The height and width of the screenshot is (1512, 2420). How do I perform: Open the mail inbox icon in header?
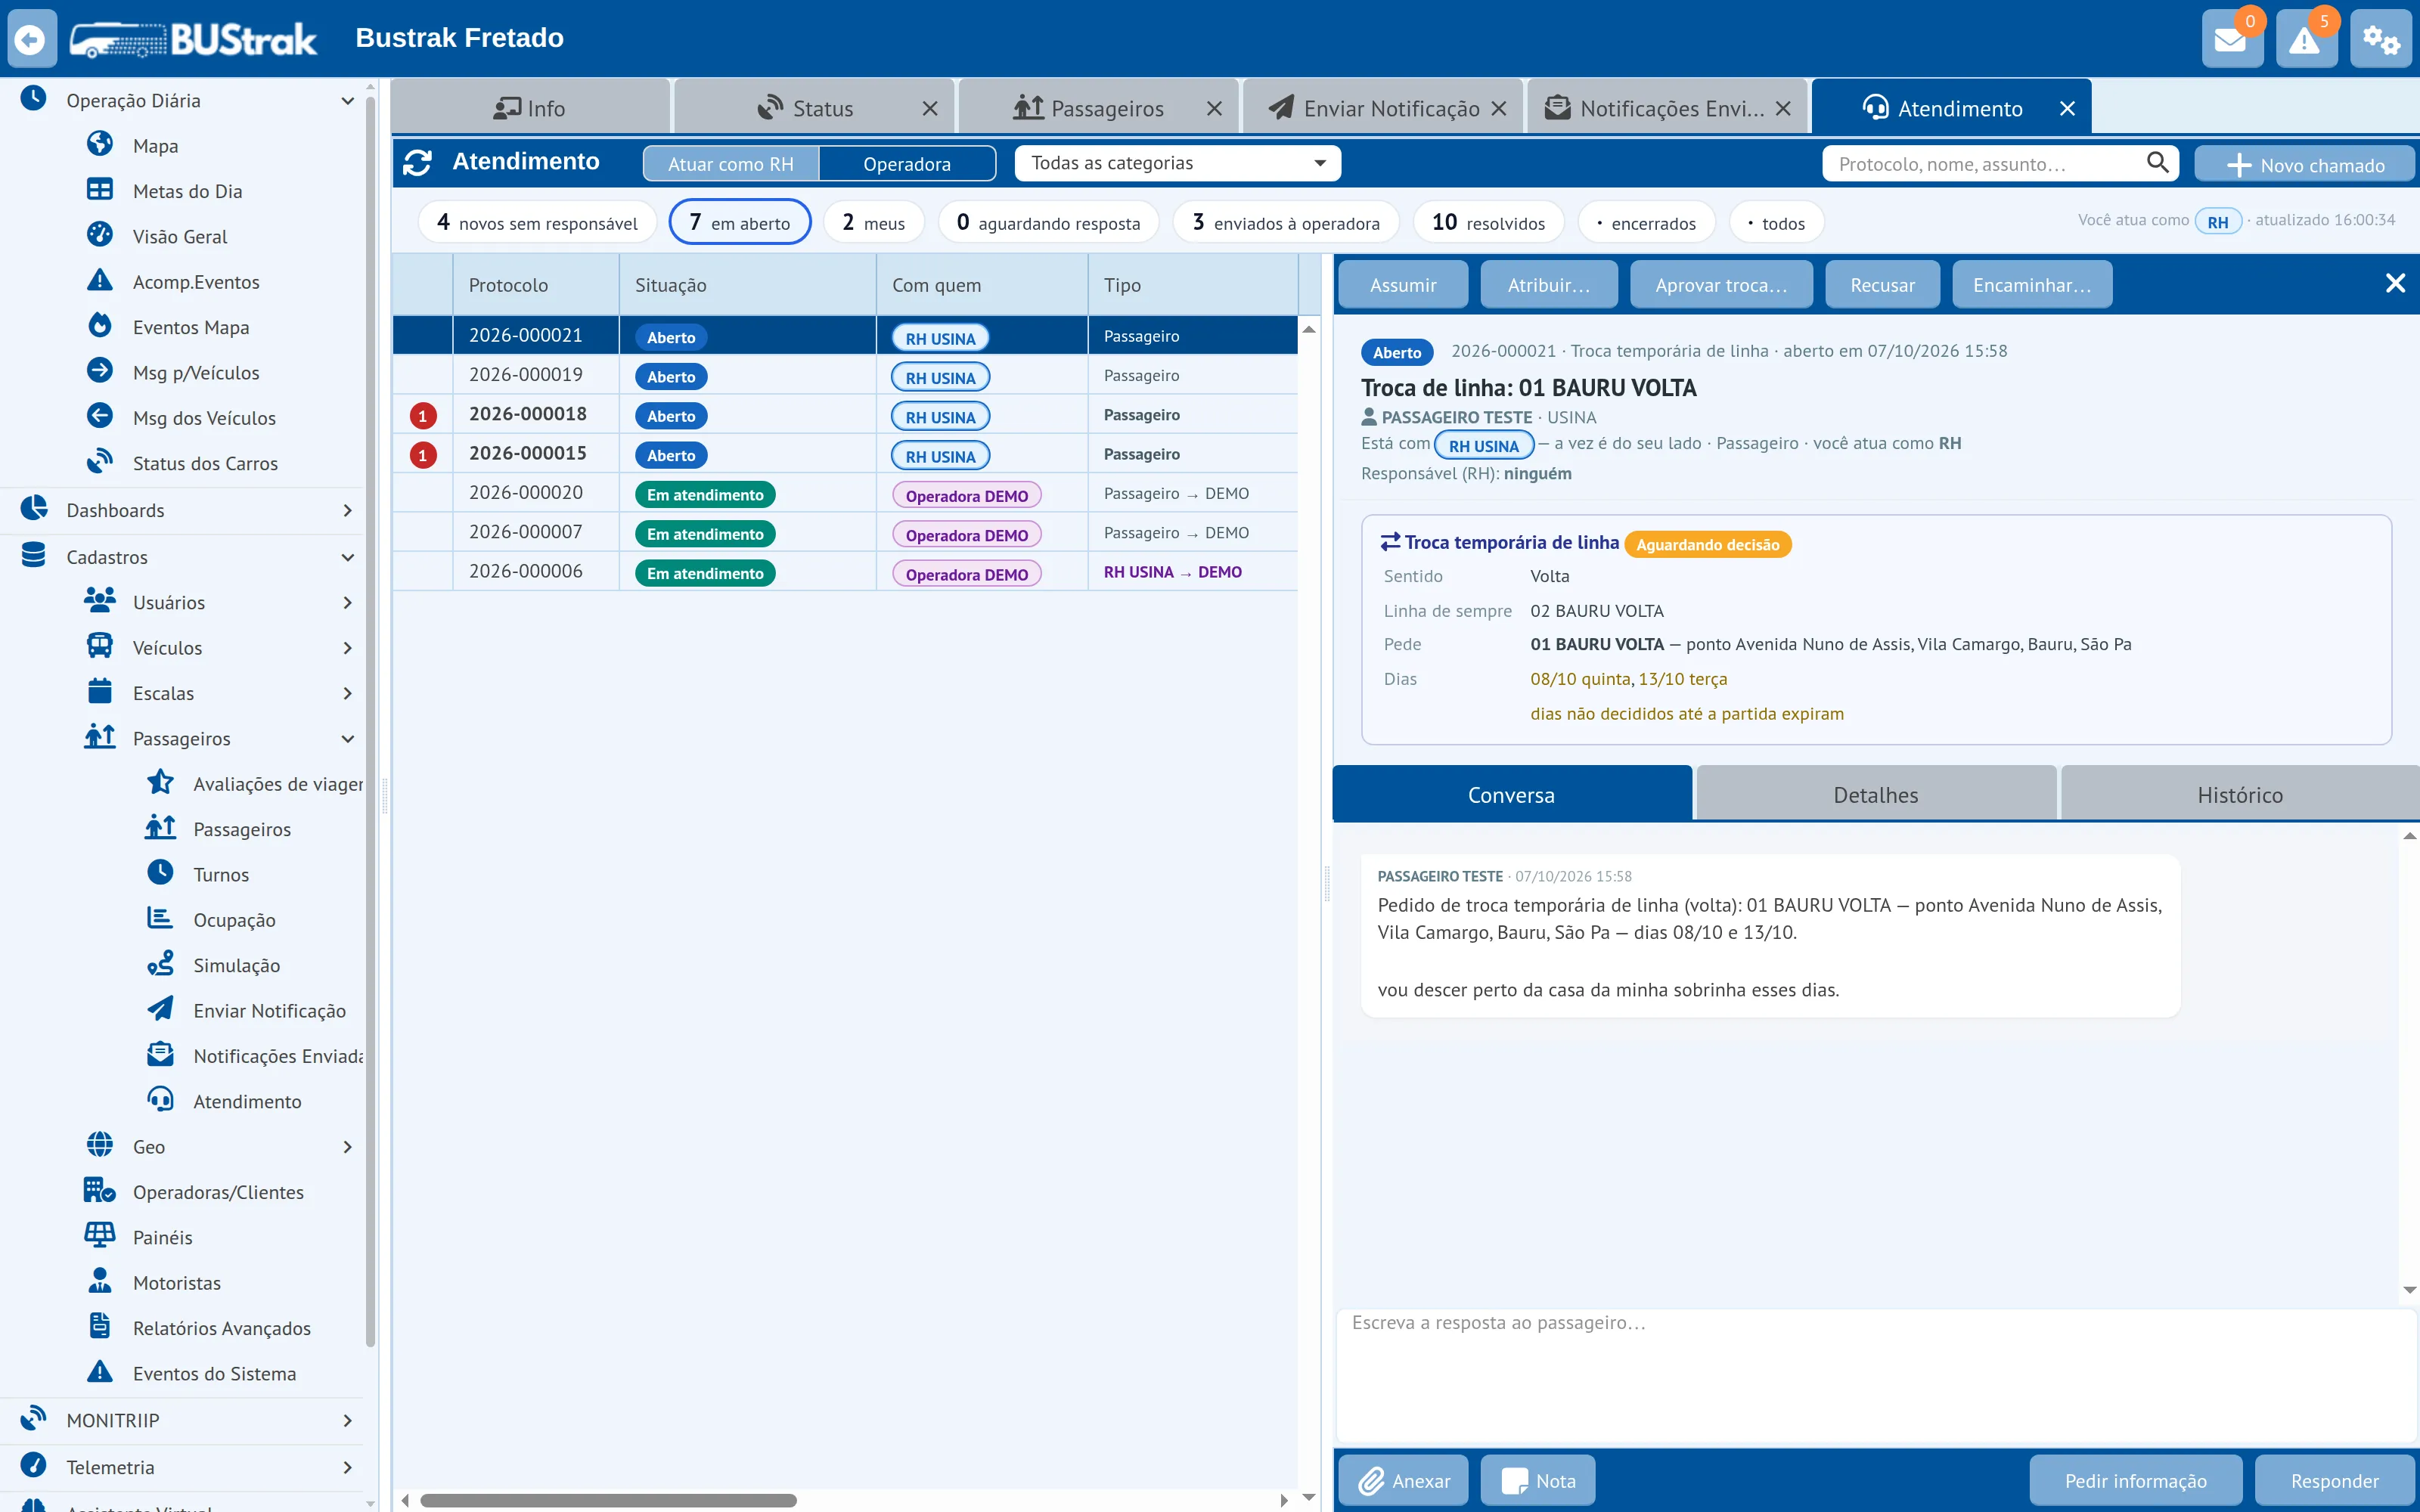tap(2231, 39)
